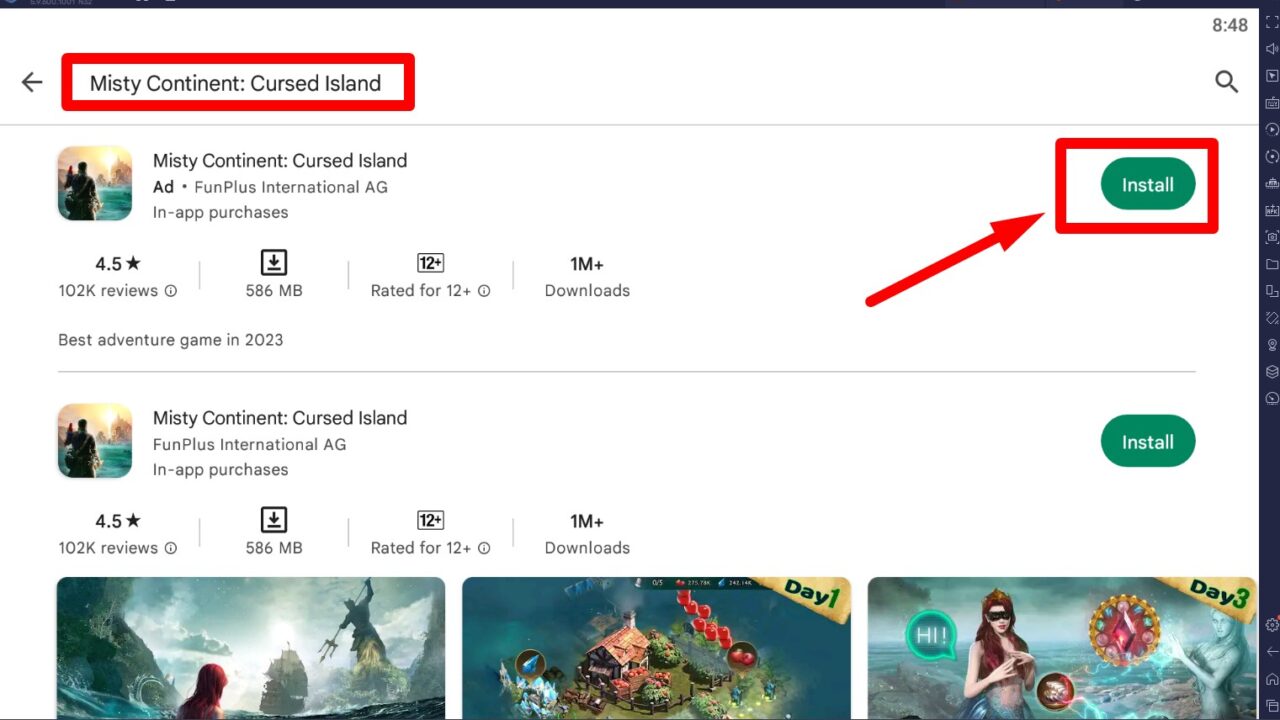The width and height of the screenshot is (1280, 720).
Task: Click the rotate screen icon in sidebar
Action: point(1272,318)
